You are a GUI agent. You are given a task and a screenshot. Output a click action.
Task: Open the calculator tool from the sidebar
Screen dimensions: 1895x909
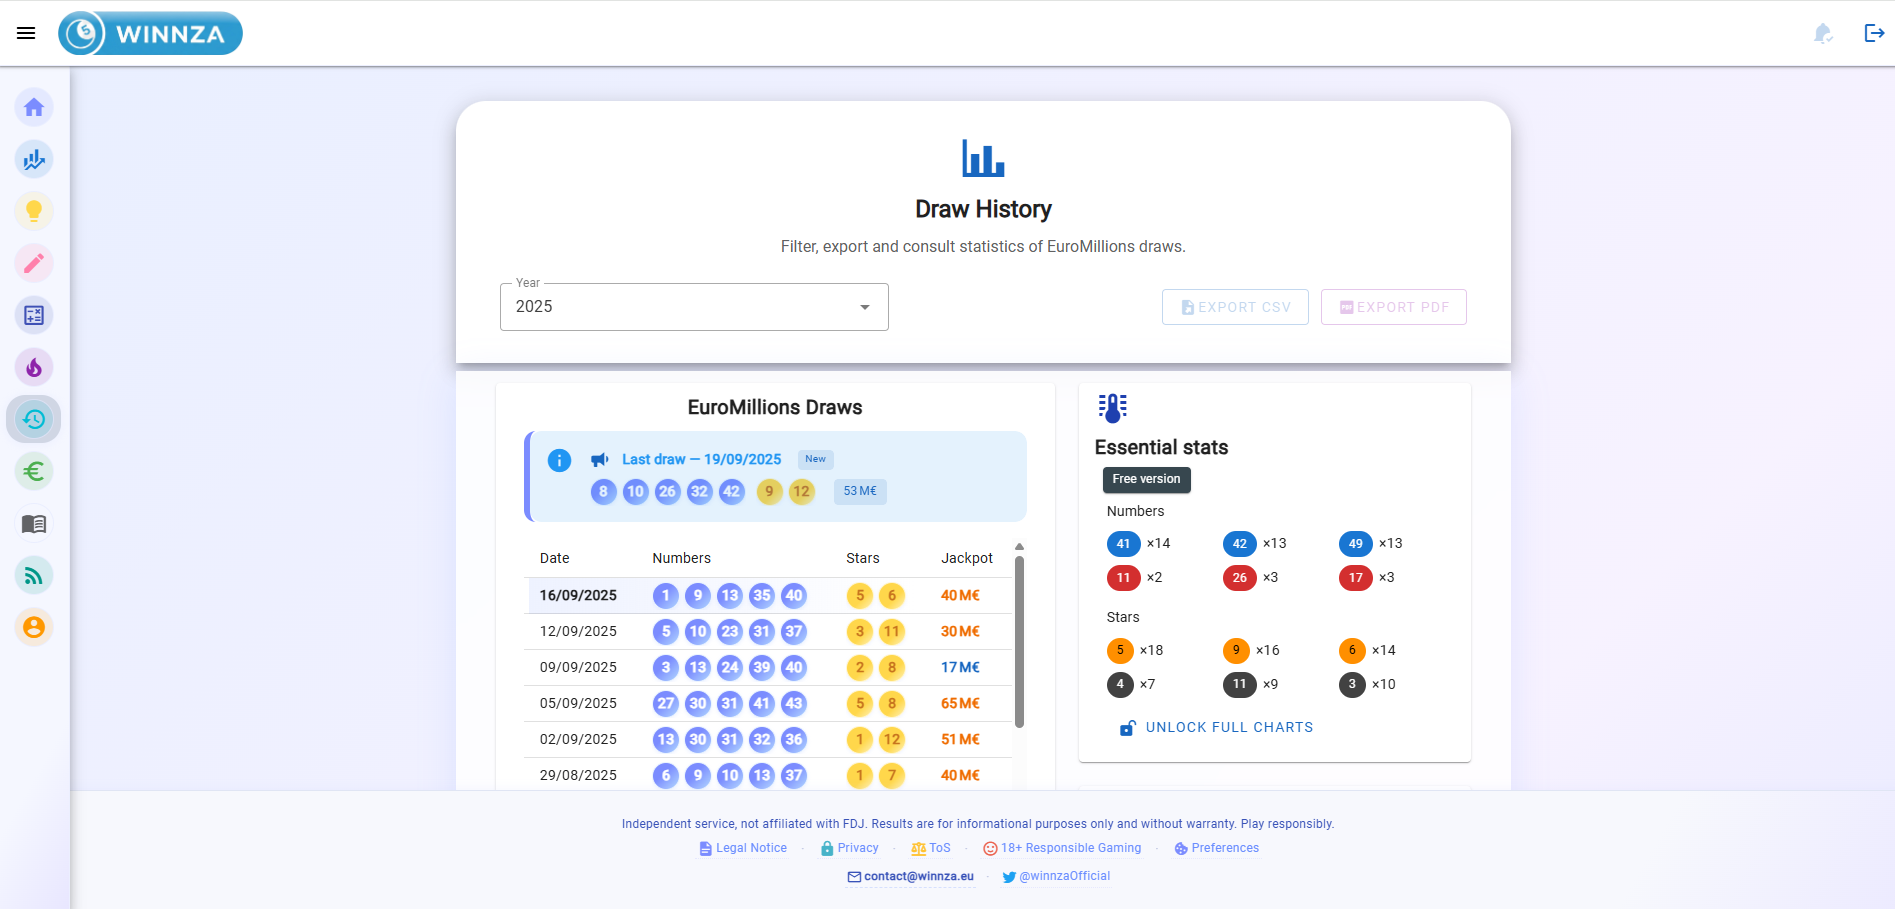tap(34, 315)
